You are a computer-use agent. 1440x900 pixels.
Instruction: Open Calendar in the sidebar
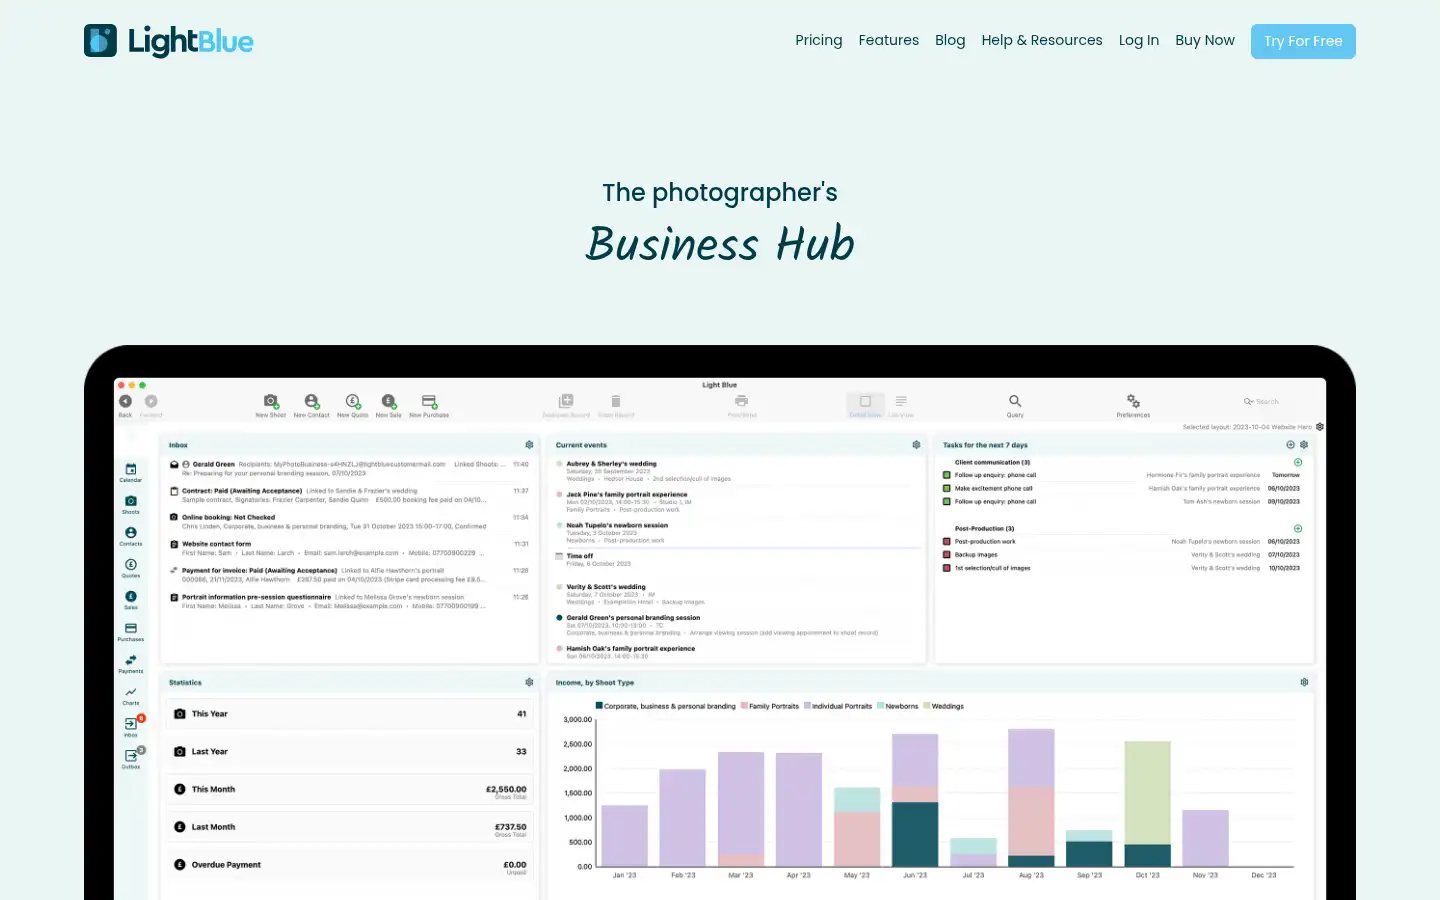tap(131, 472)
